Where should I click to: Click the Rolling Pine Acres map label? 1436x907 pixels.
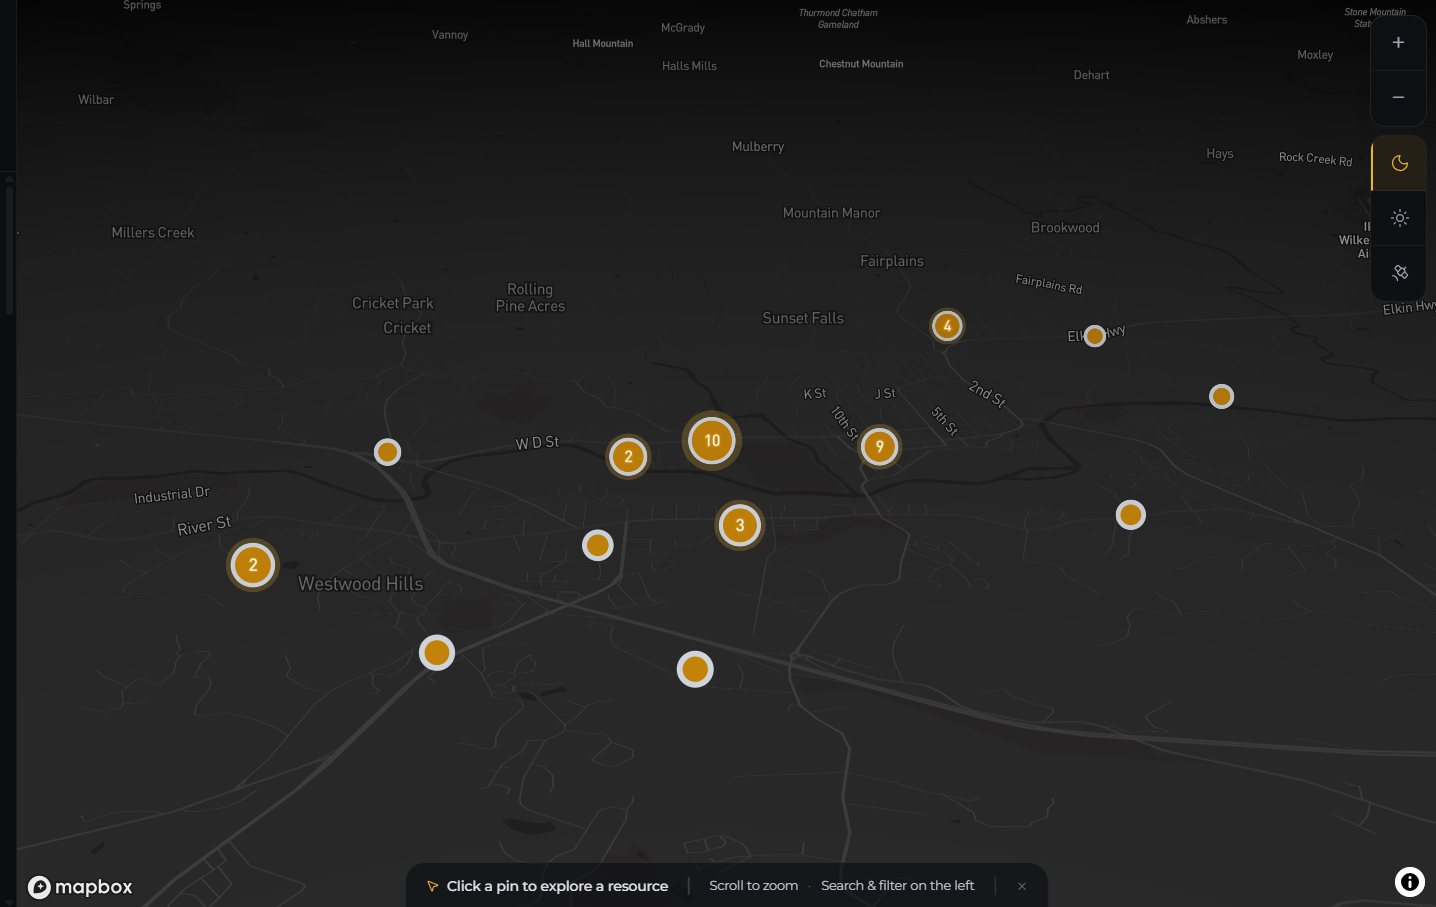[530, 298]
